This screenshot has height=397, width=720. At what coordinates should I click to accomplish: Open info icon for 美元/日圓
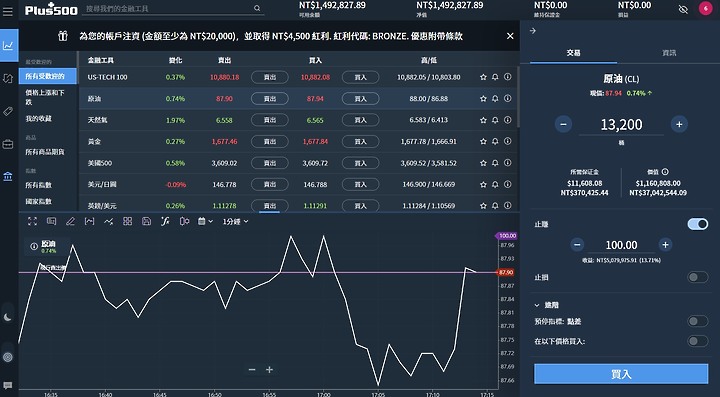pos(507,184)
